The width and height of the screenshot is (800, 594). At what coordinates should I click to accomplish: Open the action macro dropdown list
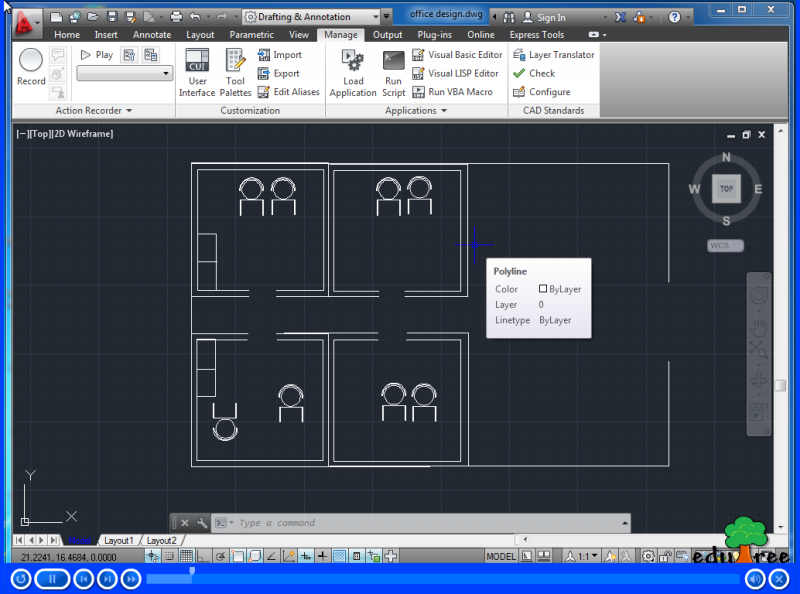click(x=124, y=73)
